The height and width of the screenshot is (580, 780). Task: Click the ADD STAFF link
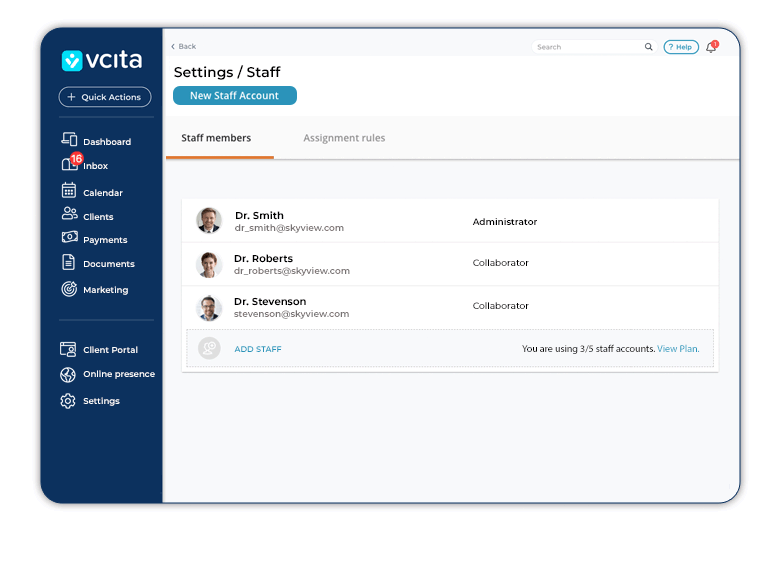pyautogui.click(x=258, y=349)
